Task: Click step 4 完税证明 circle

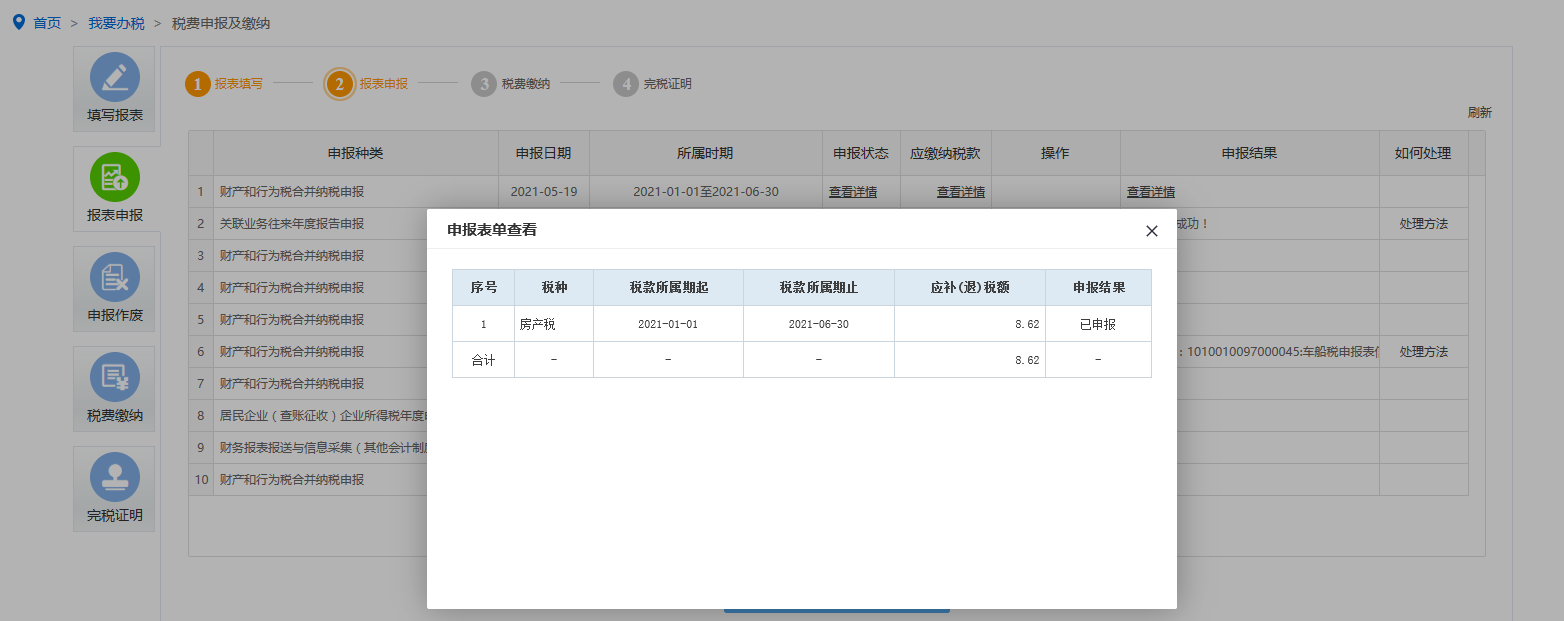Action: coord(626,84)
